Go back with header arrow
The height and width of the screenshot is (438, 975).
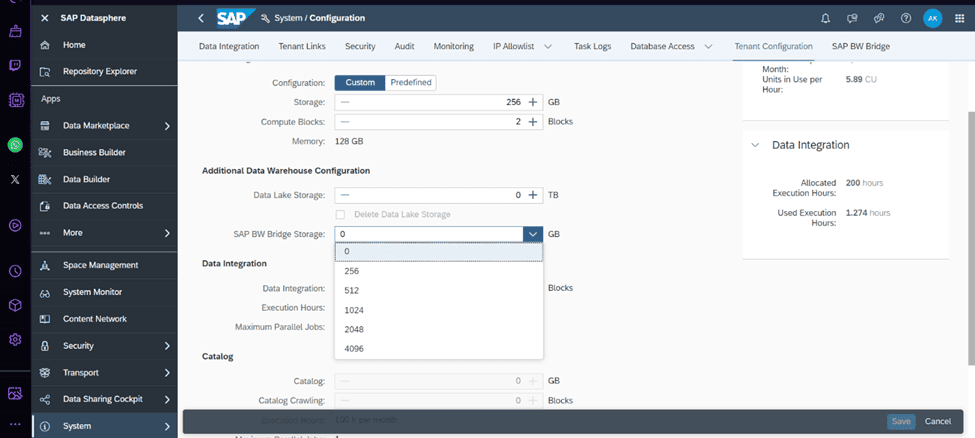(200, 18)
